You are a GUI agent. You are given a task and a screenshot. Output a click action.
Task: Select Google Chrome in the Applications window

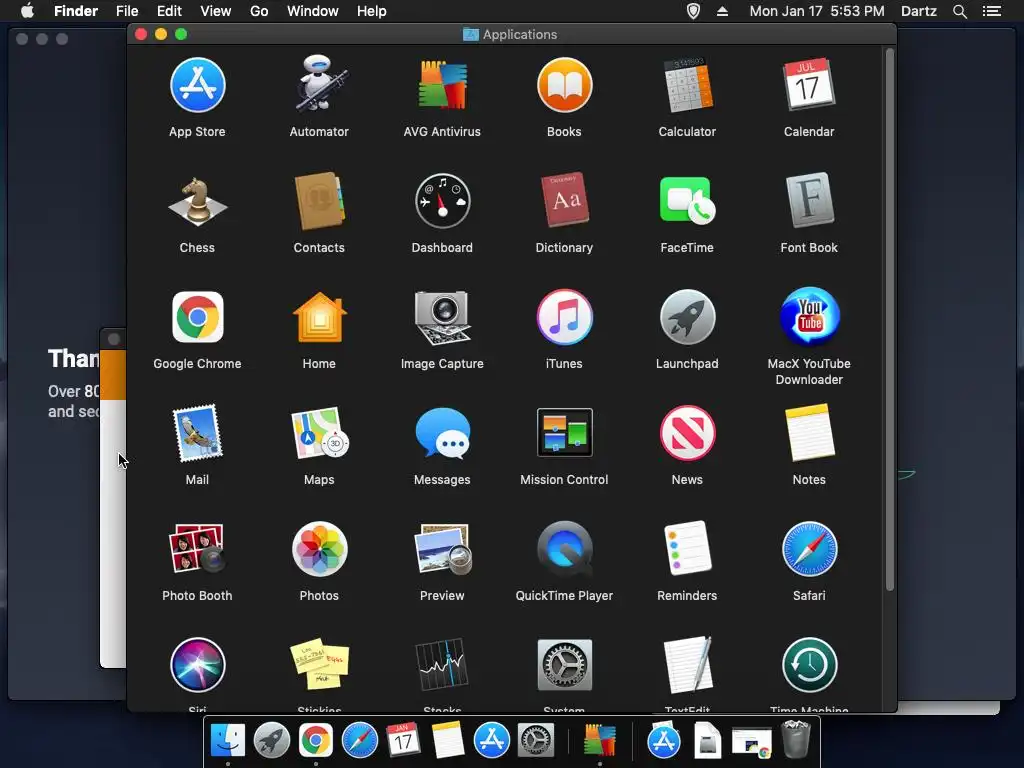197,317
